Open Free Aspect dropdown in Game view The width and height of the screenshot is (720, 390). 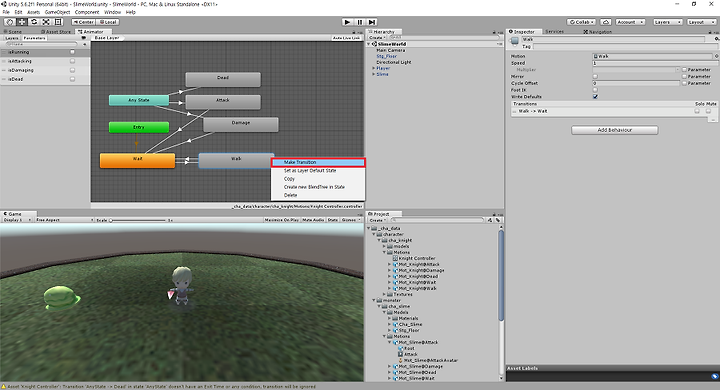(64, 220)
